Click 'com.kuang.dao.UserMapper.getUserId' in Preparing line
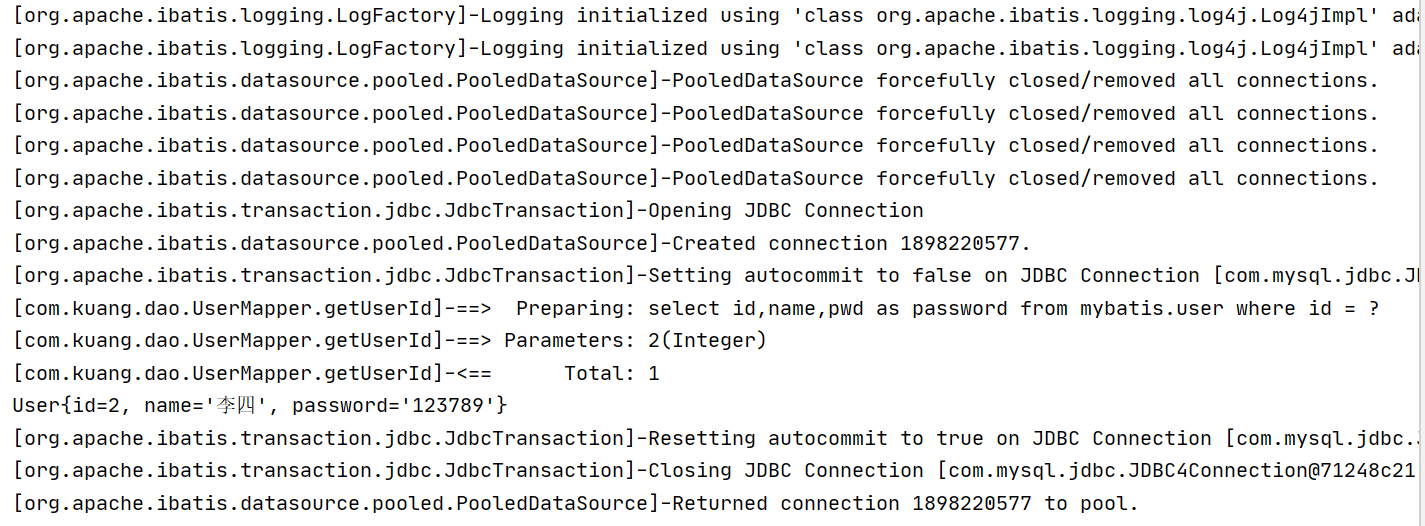 tap(228, 309)
